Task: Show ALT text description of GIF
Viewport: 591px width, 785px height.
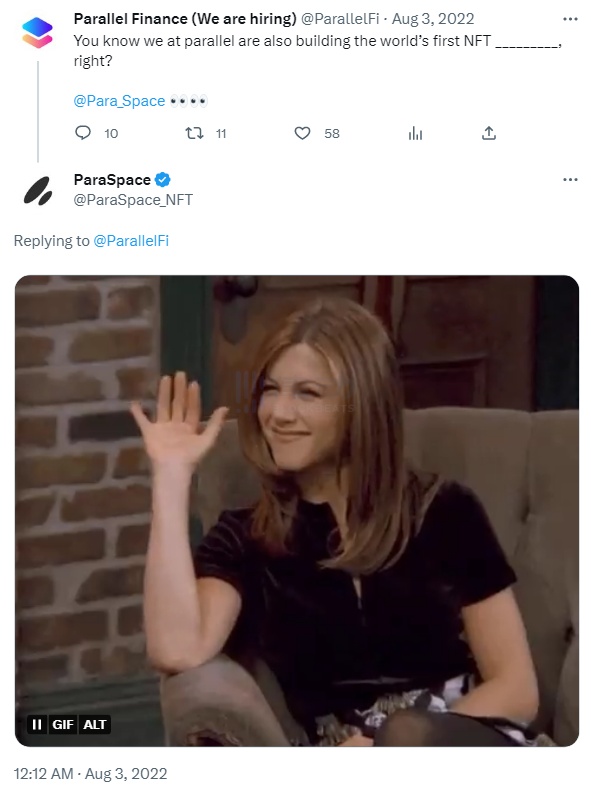Action: (x=95, y=724)
